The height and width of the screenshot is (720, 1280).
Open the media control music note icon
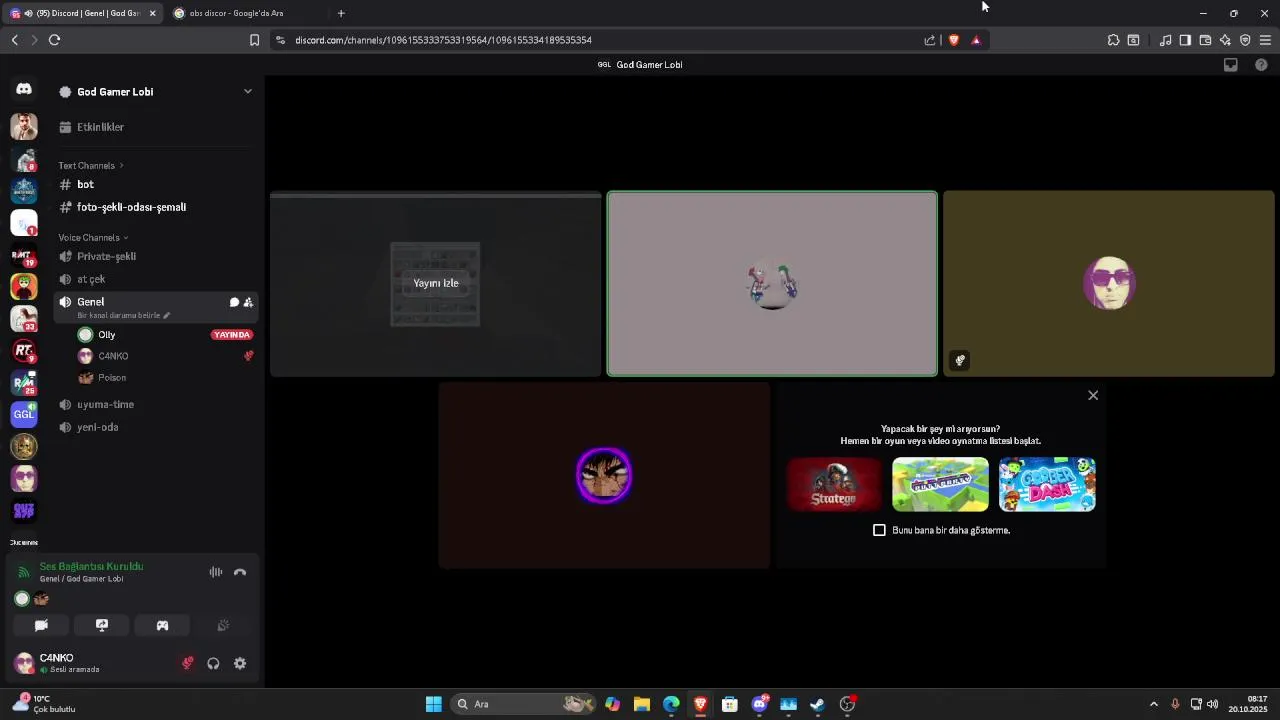tap(1165, 40)
